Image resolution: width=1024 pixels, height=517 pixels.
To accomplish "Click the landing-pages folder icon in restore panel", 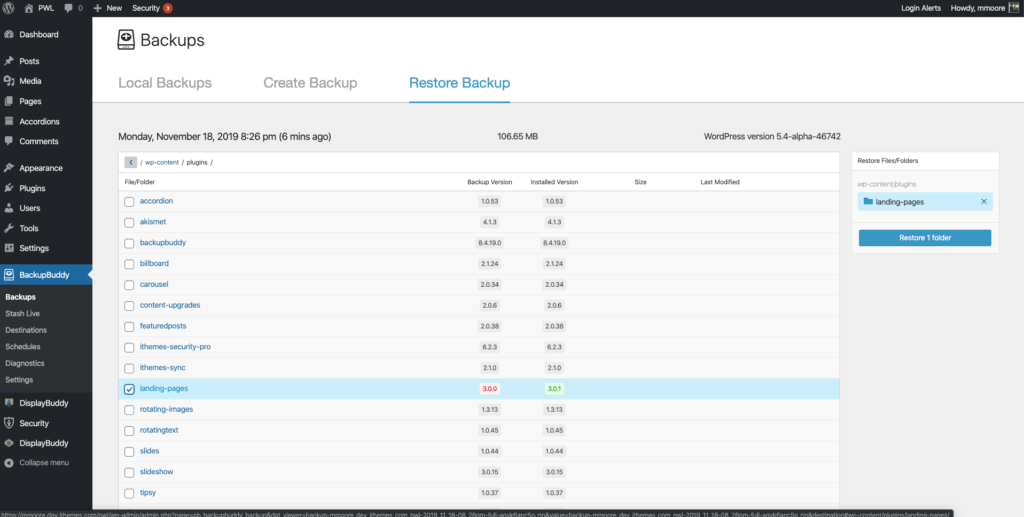I will pyautogui.click(x=868, y=202).
